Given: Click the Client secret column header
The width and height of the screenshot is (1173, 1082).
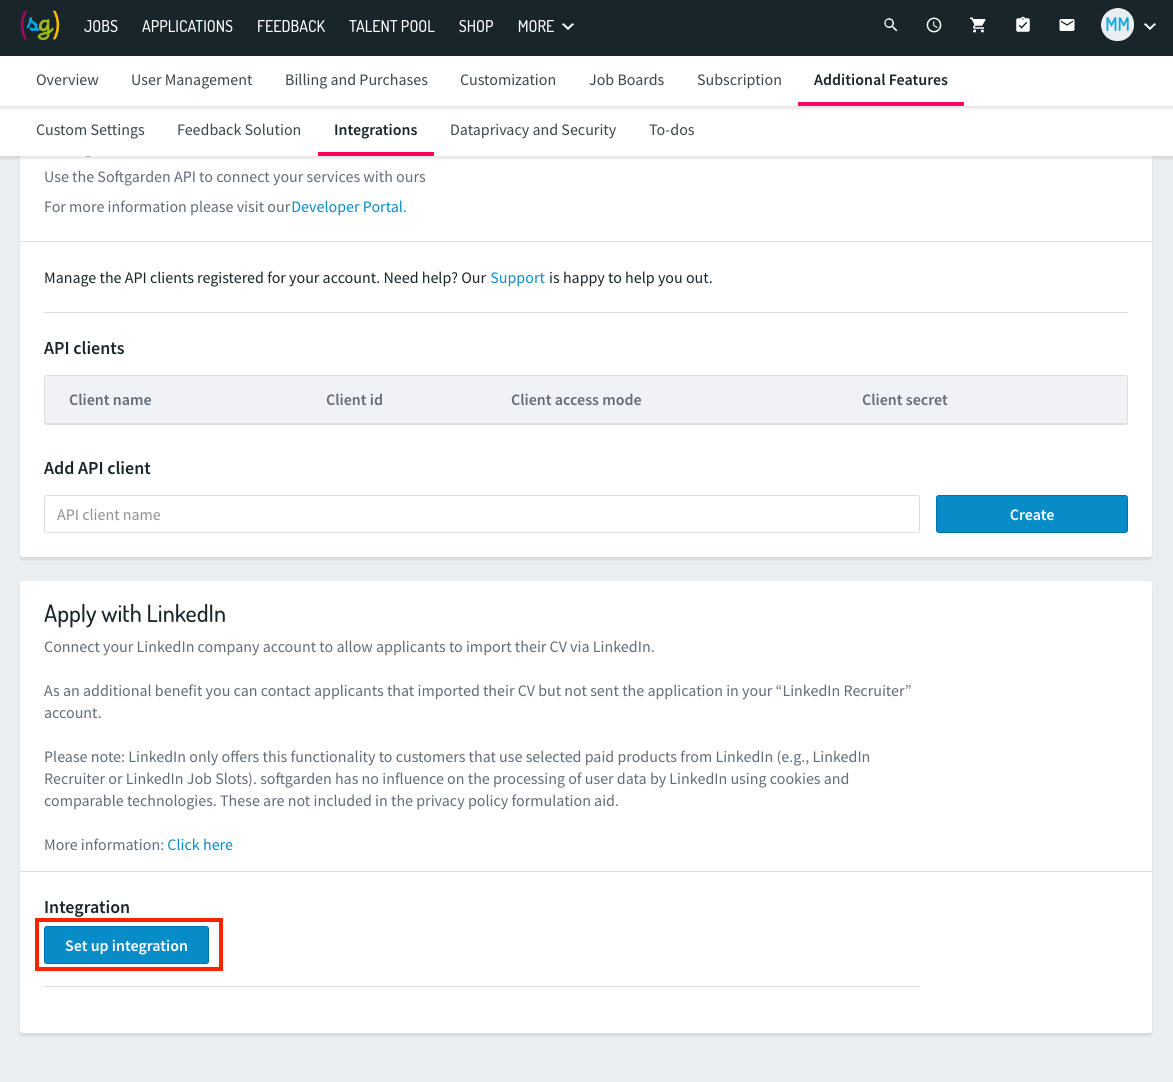Looking at the screenshot, I should pos(904,400).
